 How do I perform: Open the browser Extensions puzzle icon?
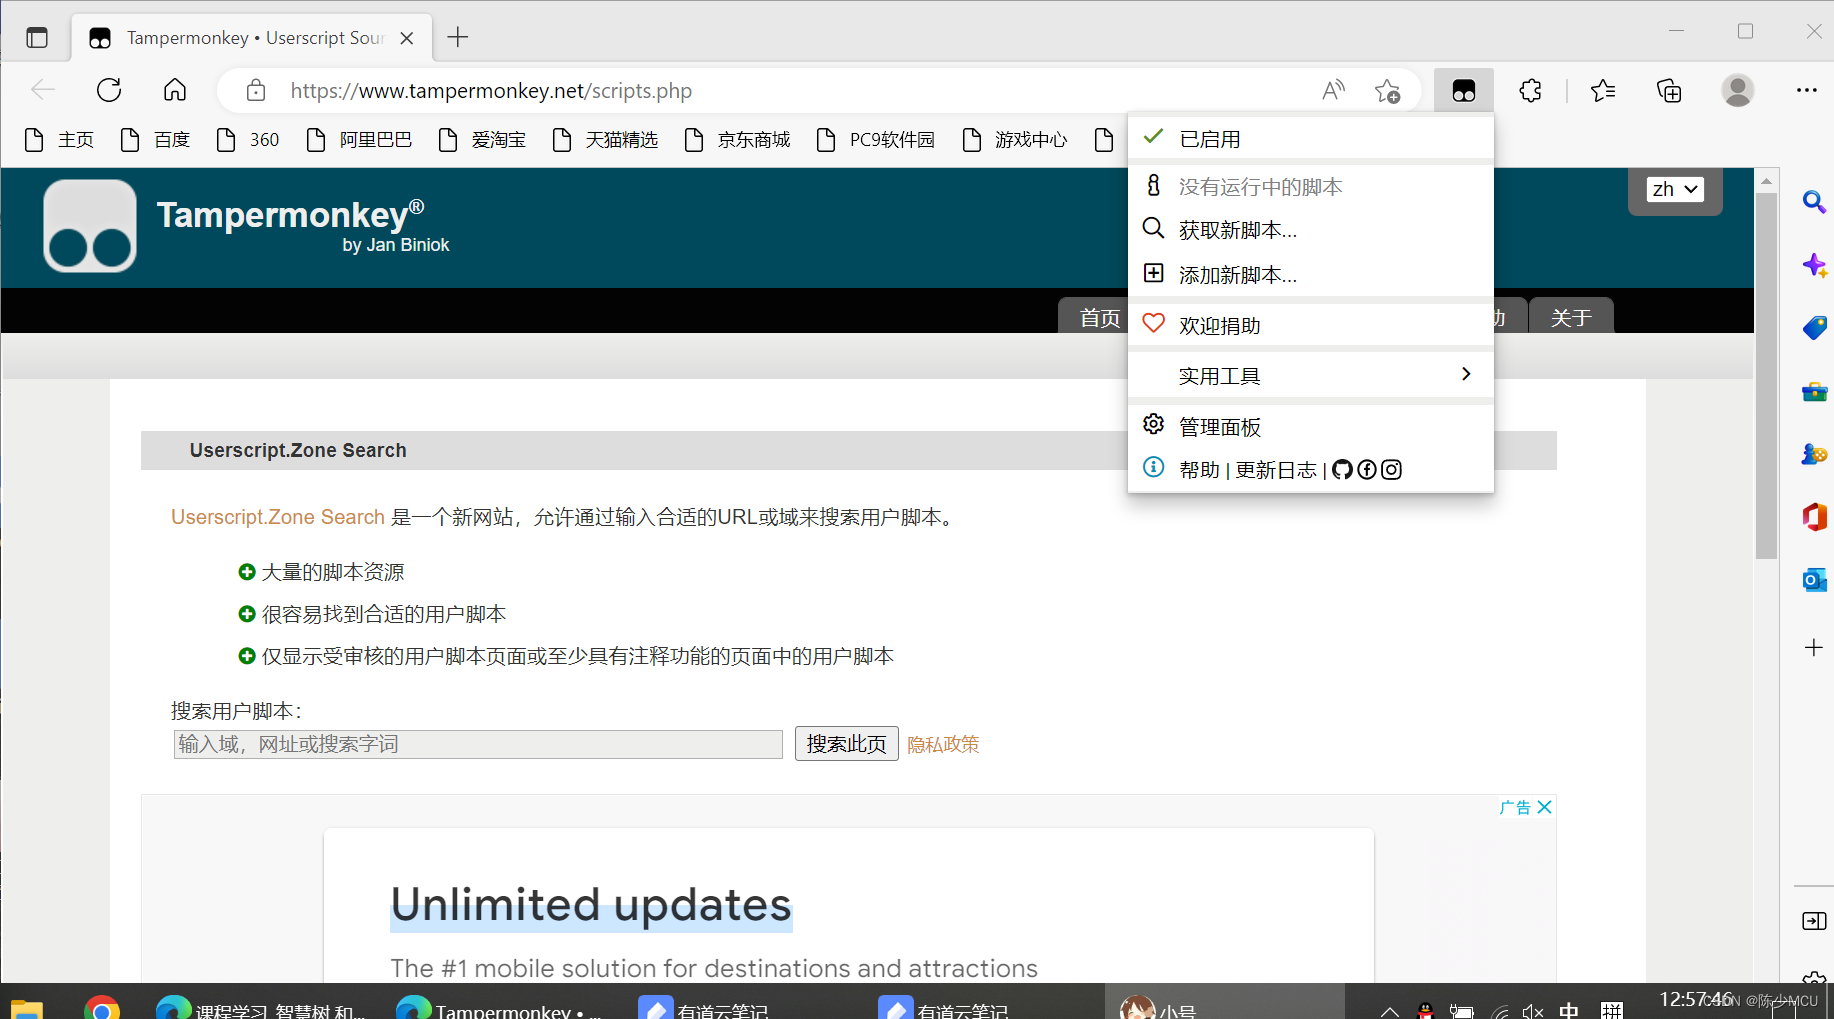1530,91
